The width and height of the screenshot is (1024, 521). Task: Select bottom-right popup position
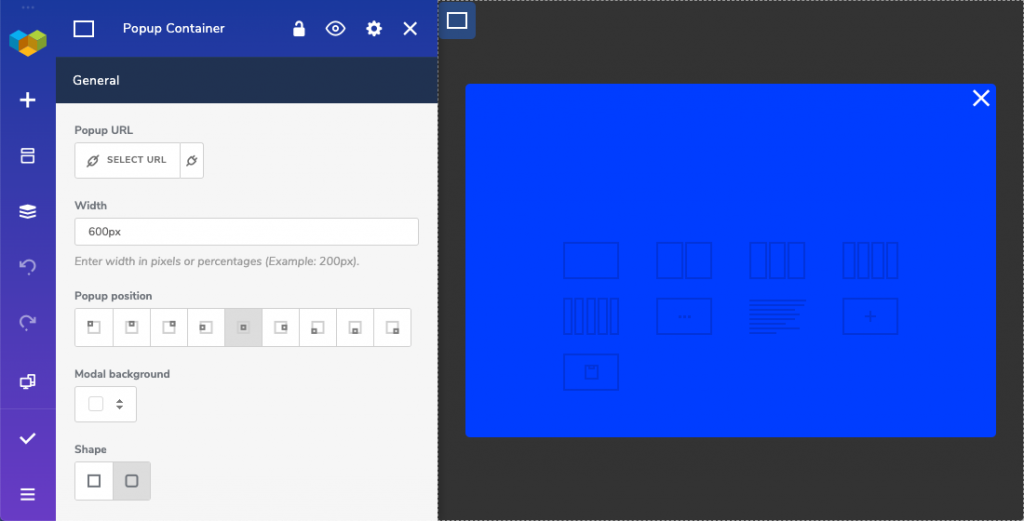[392, 328]
